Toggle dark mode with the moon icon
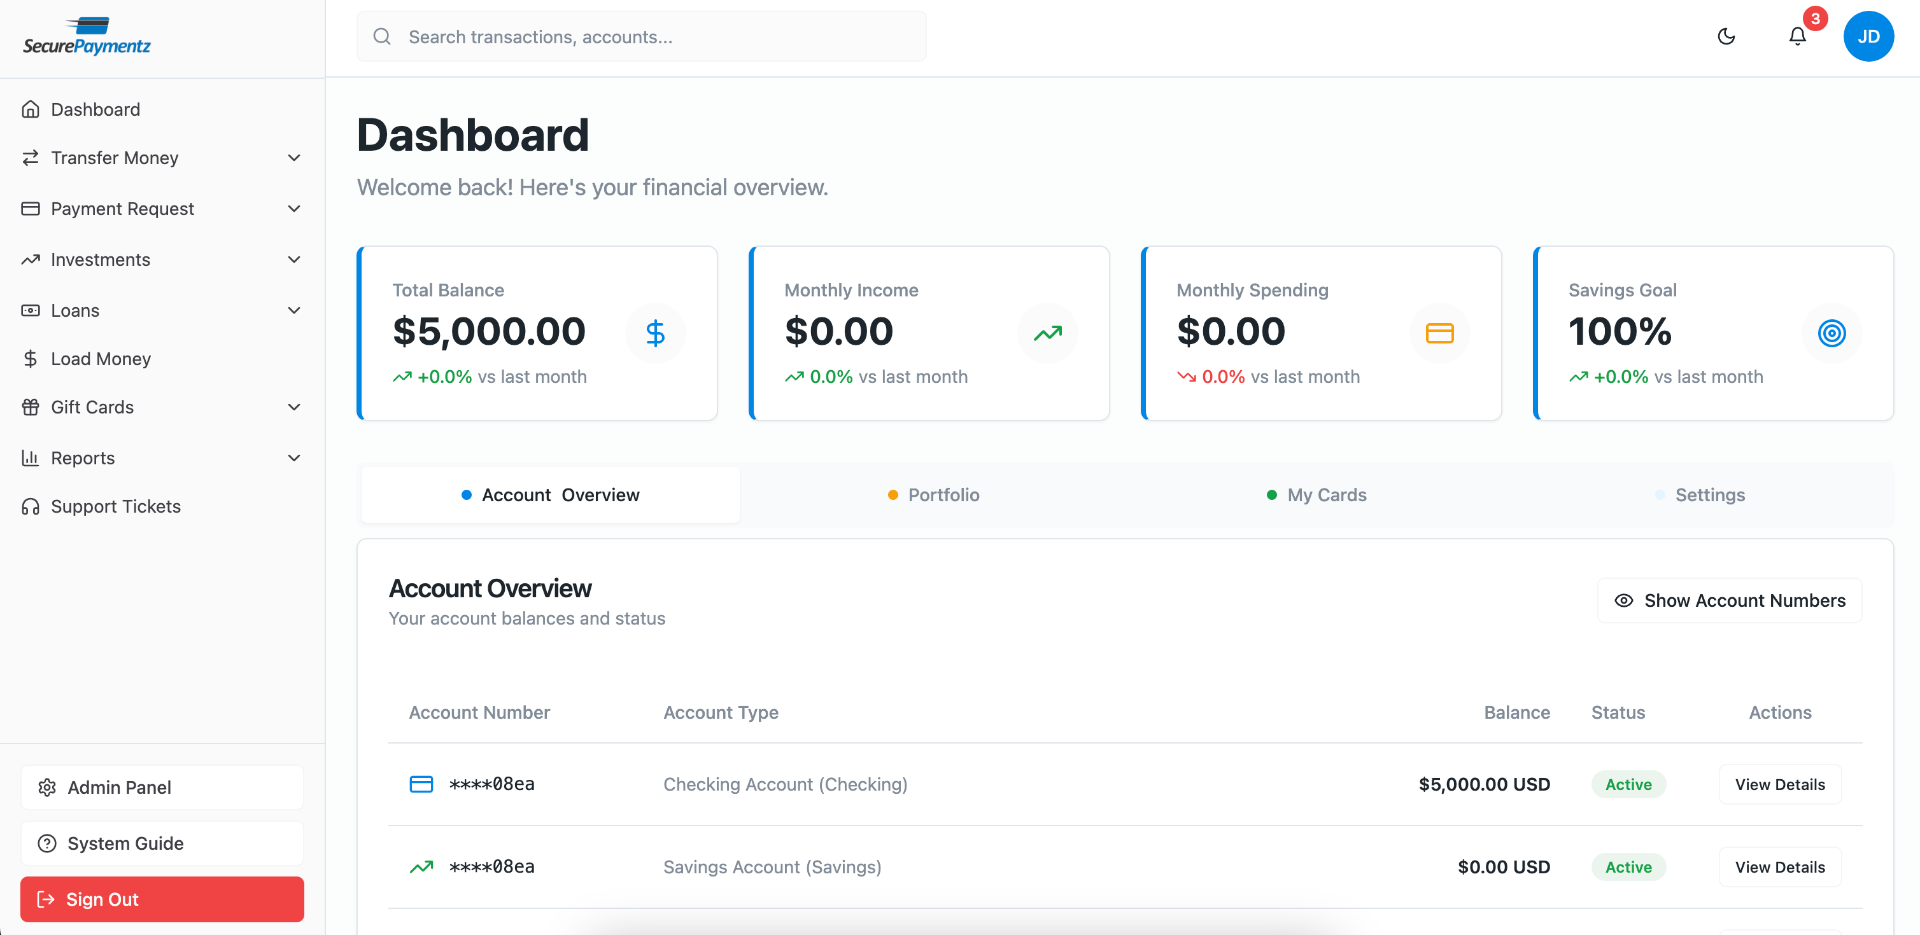Image resolution: width=1920 pixels, height=935 pixels. click(x=1727, y=36)
